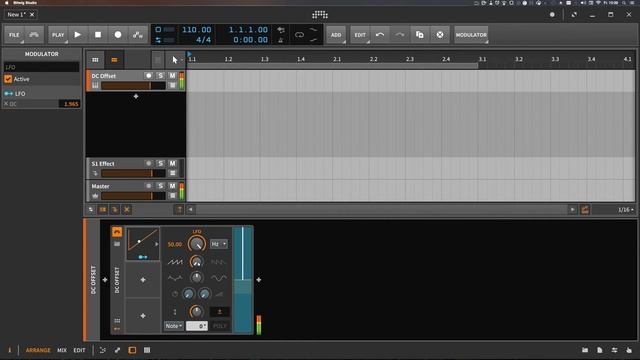Expand the LFO modulator with its arrow
Viewport: 640px width, 360px height.
tap(157, 244)
